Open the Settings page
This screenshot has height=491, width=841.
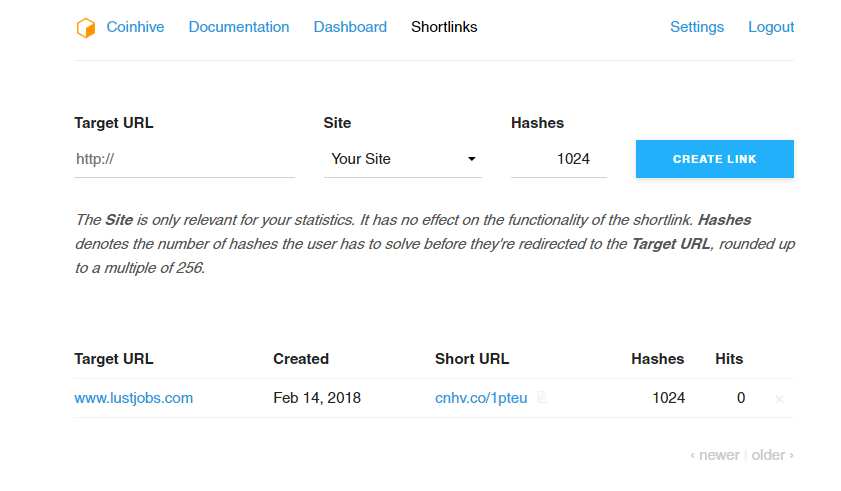(x=697, y=27)
